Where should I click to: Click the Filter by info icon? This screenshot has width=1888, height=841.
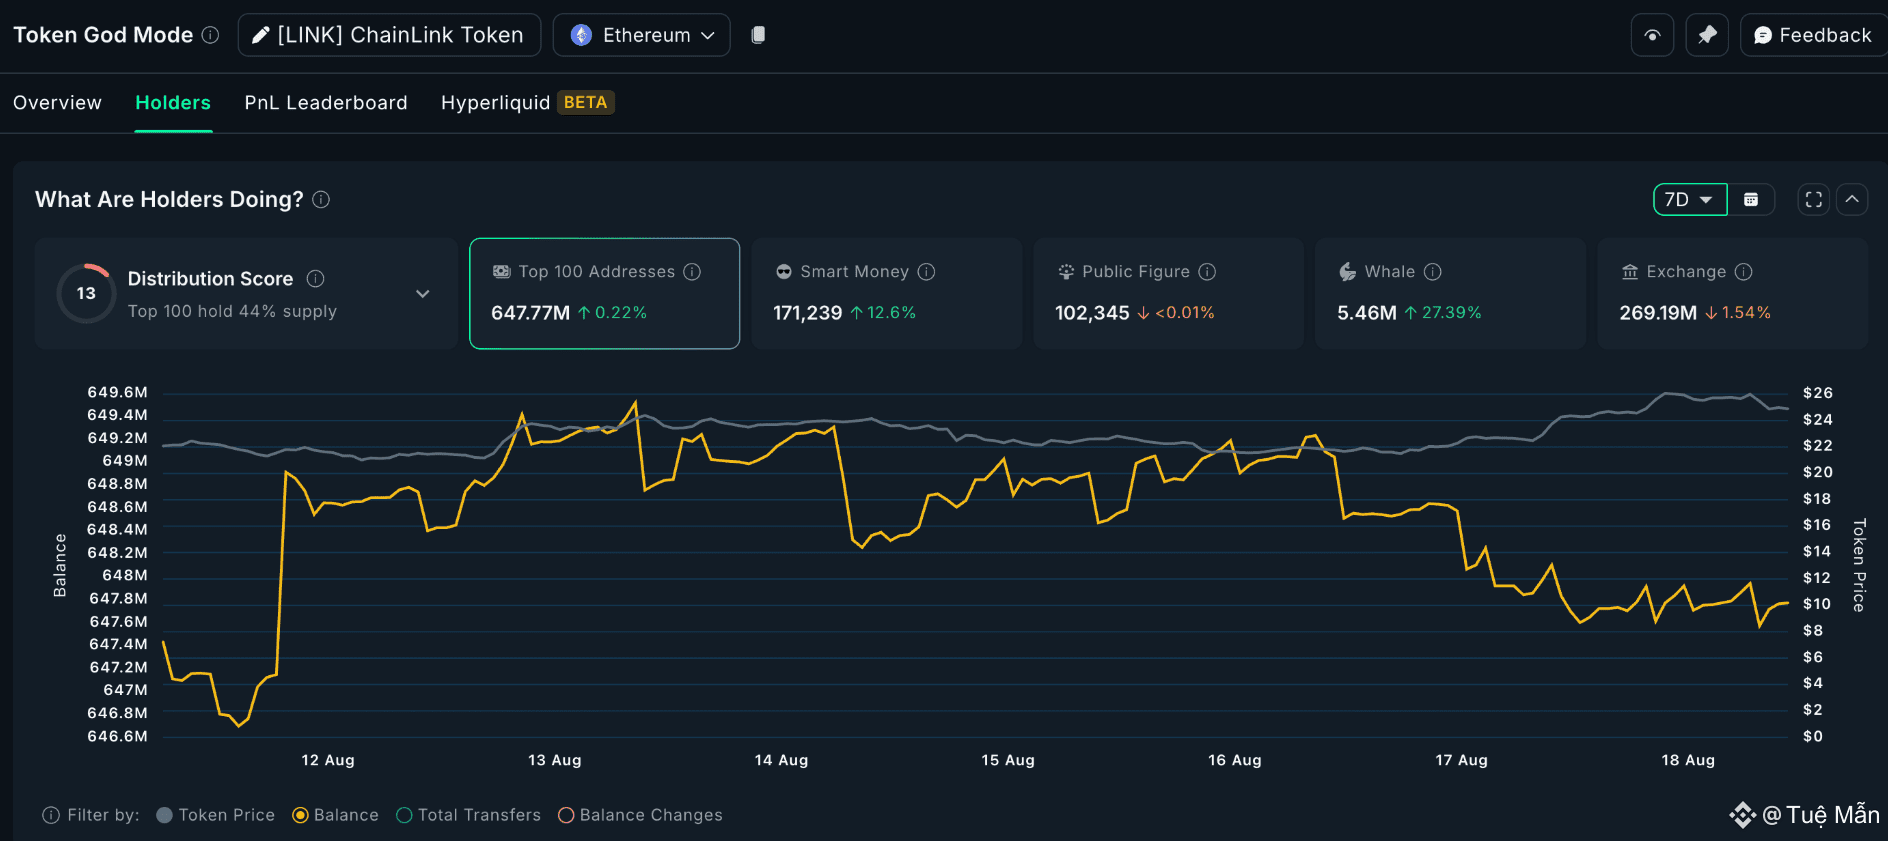pos(51,815)
